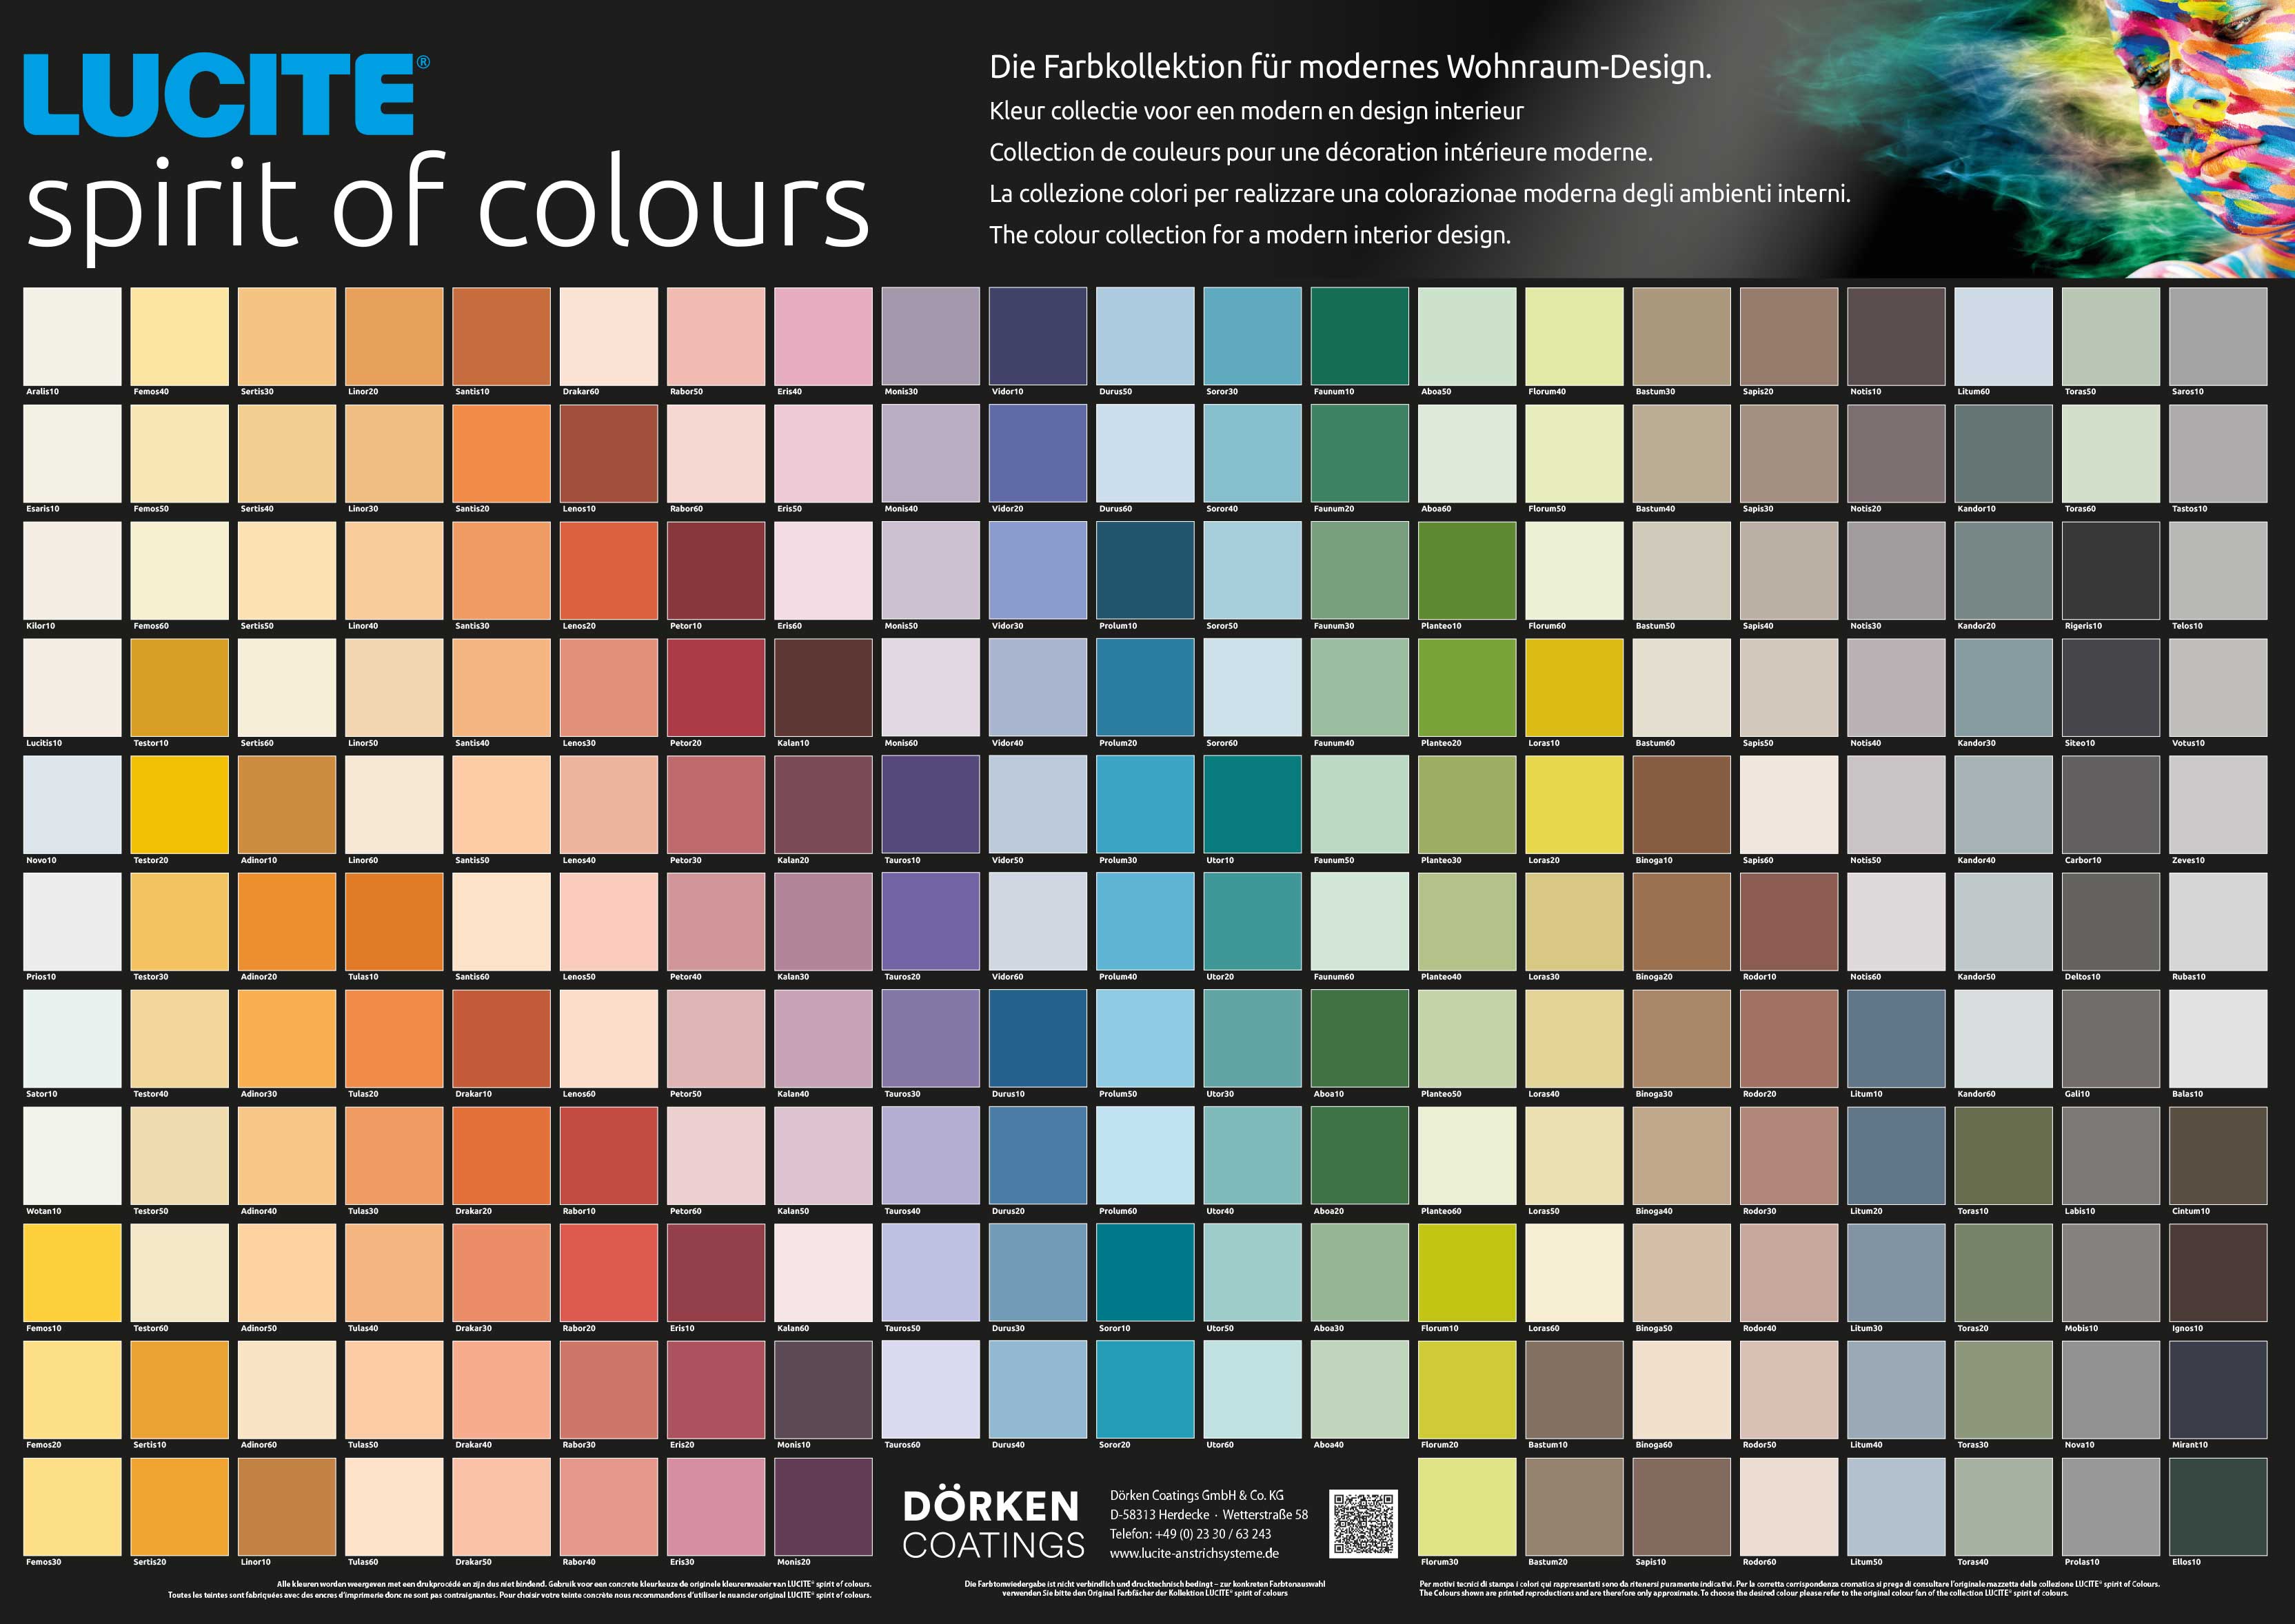Pick the Kalan10 dark brown swatch
Screen dimensions: 2295x1624
point(823,687)
